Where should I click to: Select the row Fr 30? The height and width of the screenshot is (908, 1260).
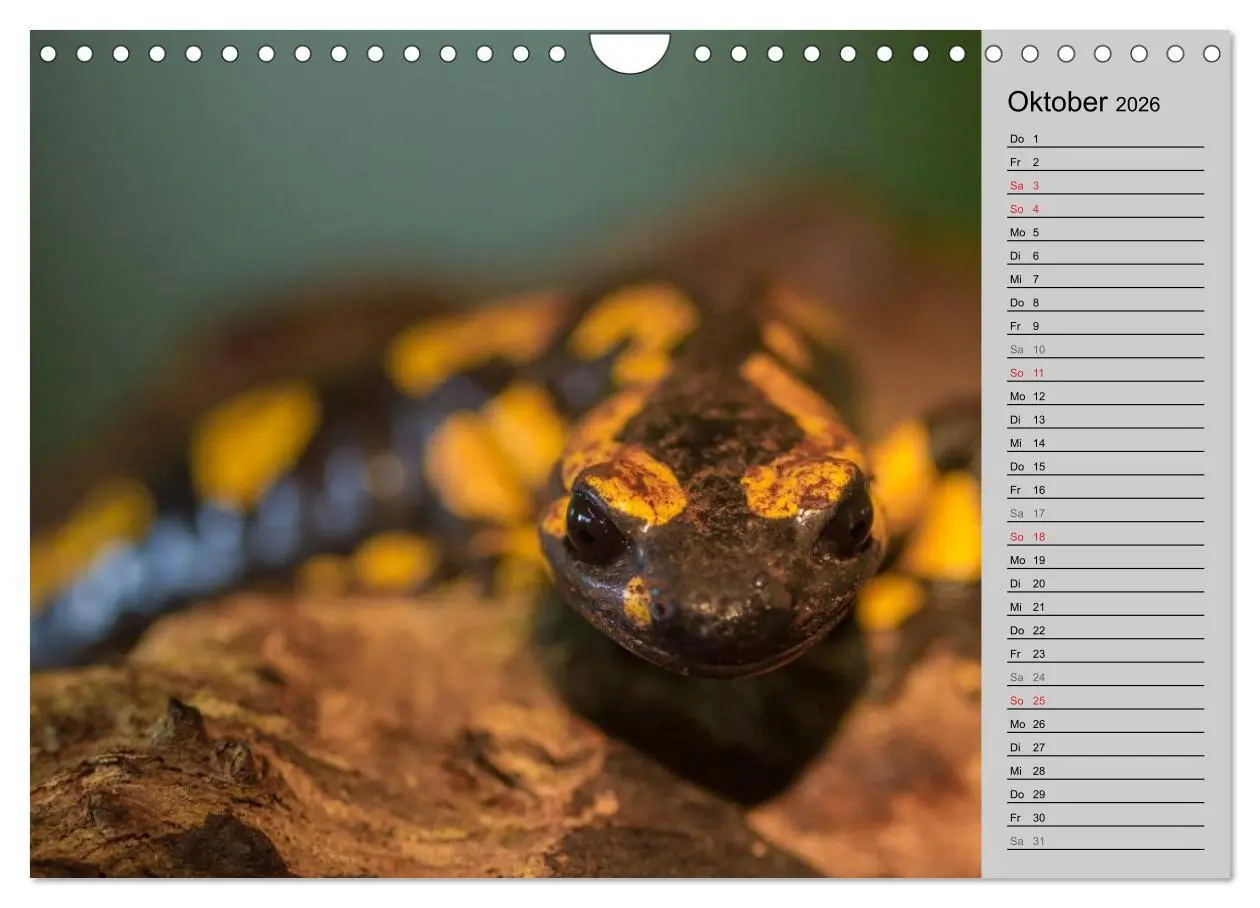coord(1105,818)
